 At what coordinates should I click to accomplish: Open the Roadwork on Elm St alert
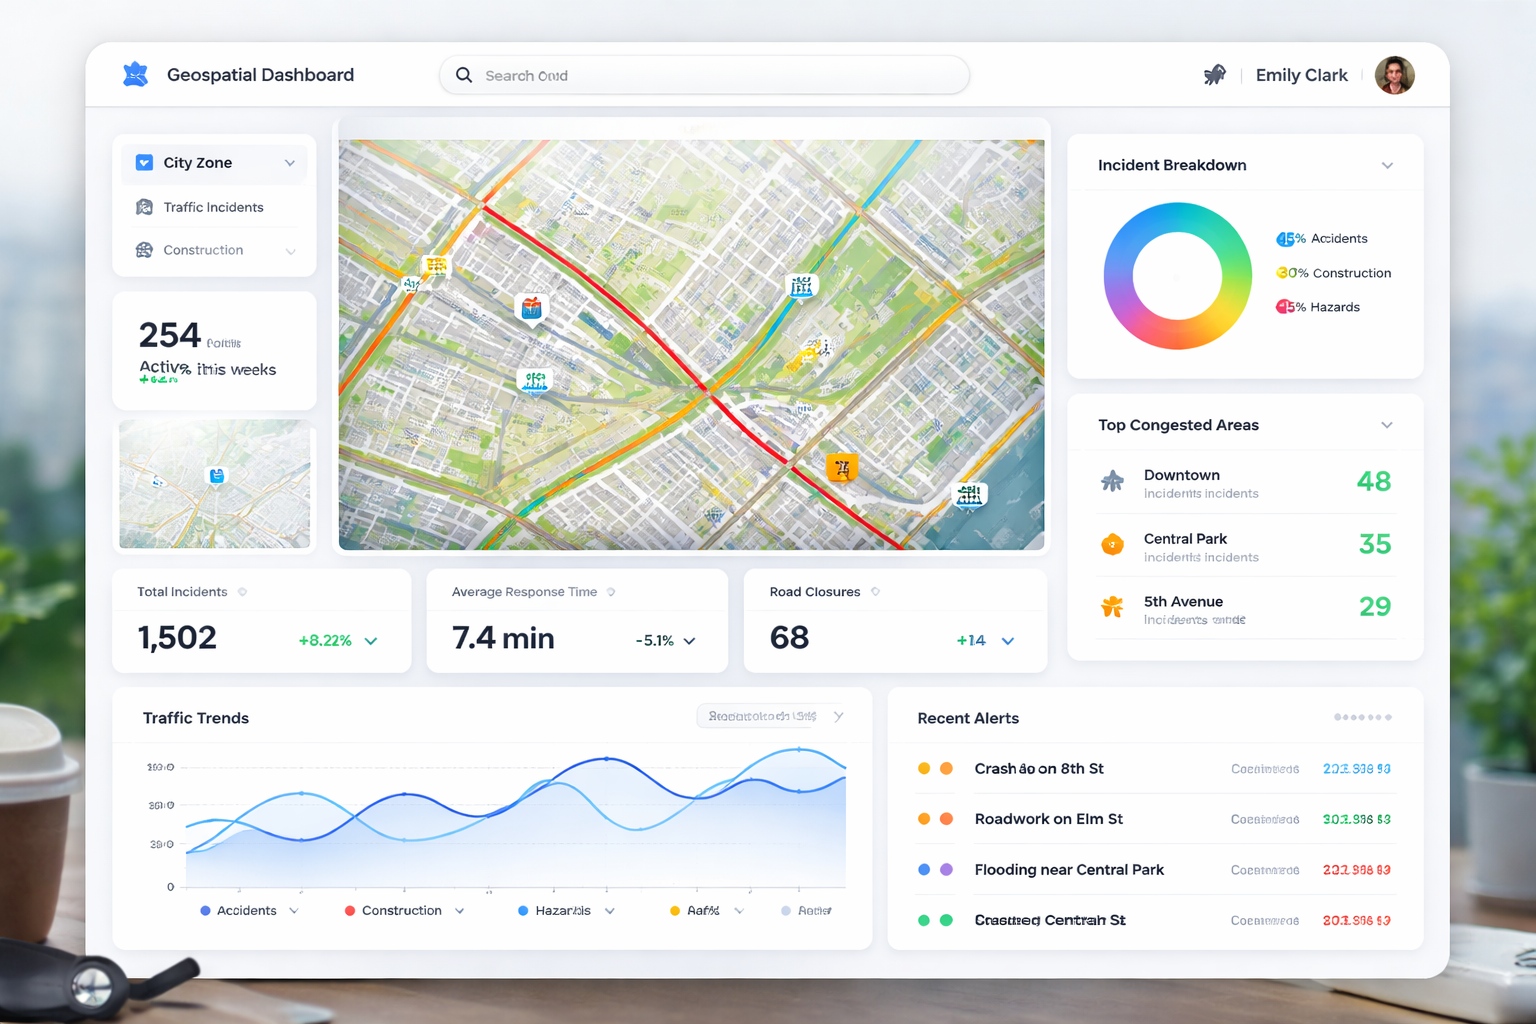tap(1048, 819)
